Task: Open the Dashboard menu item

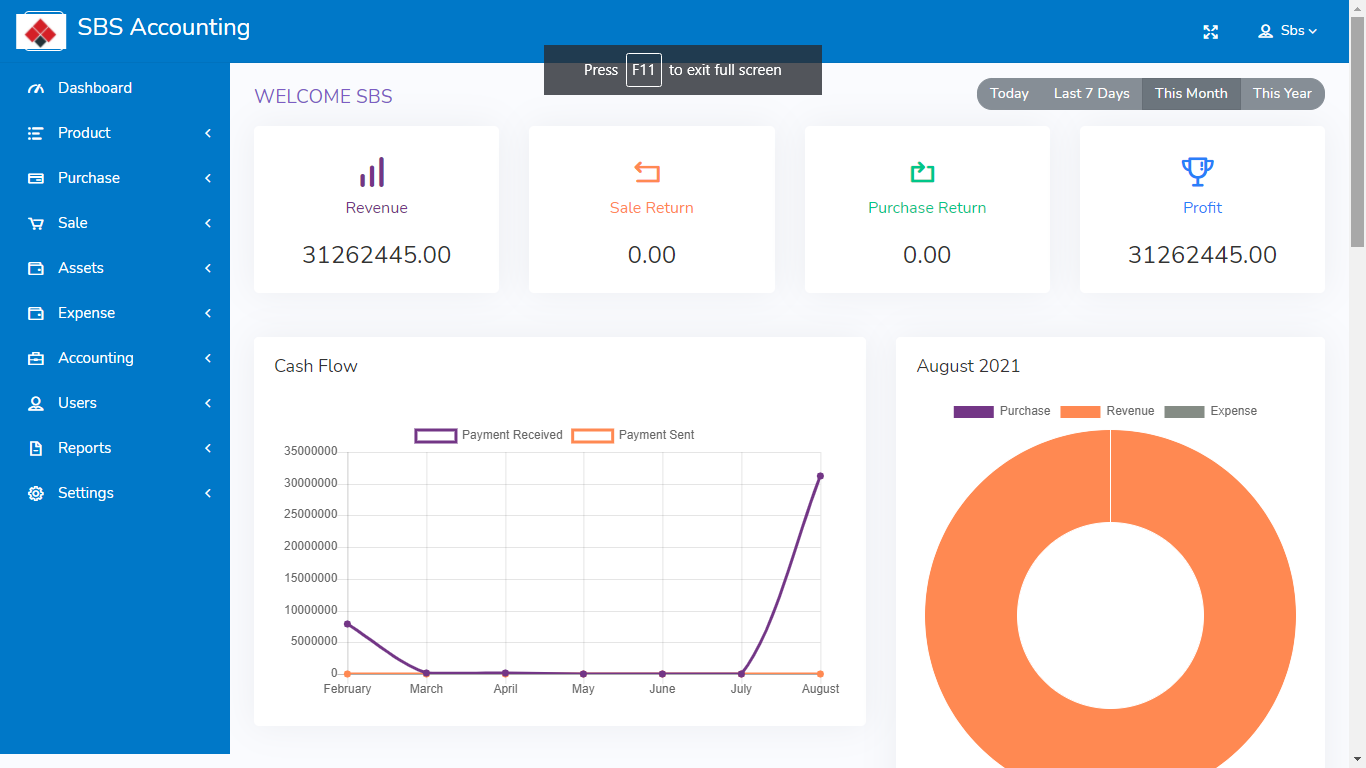Action: click(115, 88)
